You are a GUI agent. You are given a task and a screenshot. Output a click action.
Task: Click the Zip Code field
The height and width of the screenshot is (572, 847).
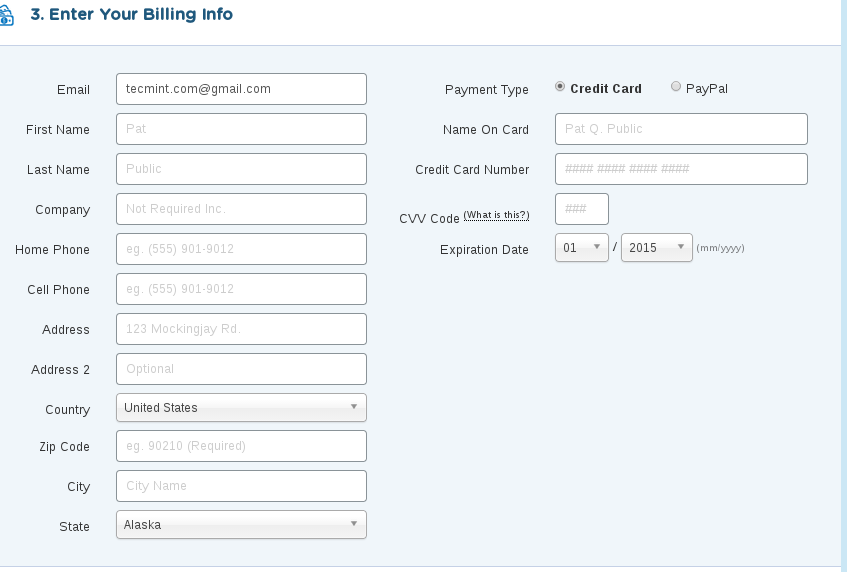tap(241, 446)
